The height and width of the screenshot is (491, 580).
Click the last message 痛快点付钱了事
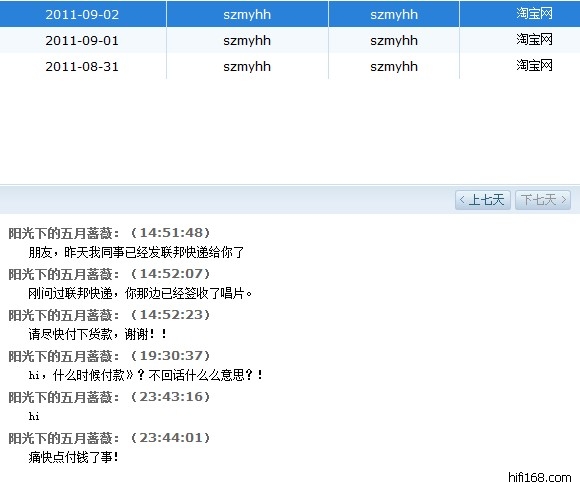74,458
